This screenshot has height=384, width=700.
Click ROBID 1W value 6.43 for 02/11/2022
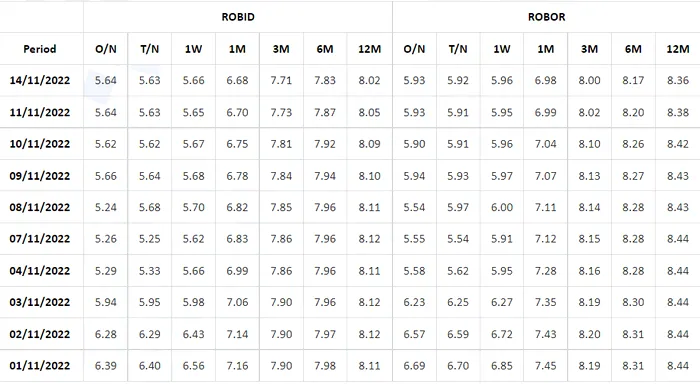tap(193, 334)
